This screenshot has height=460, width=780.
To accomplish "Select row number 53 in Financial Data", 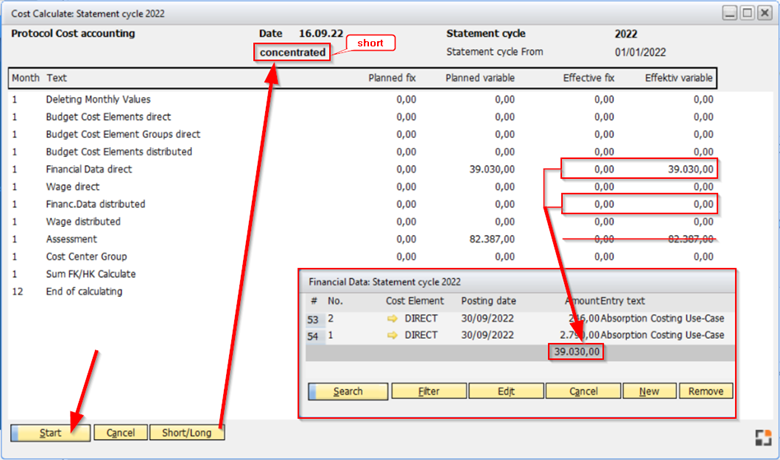I will [x=314, y=318].
